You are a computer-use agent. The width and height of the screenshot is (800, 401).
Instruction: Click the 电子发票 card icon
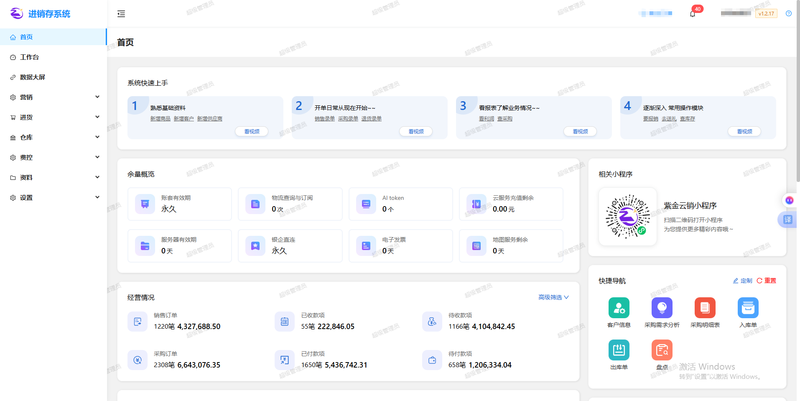click(366, 246)
